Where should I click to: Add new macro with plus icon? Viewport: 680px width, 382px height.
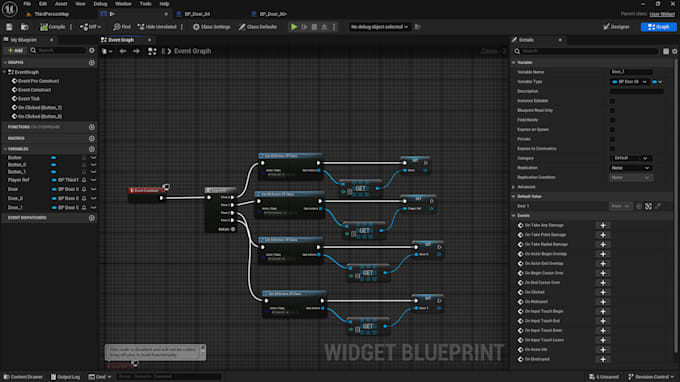click(92, 138)
